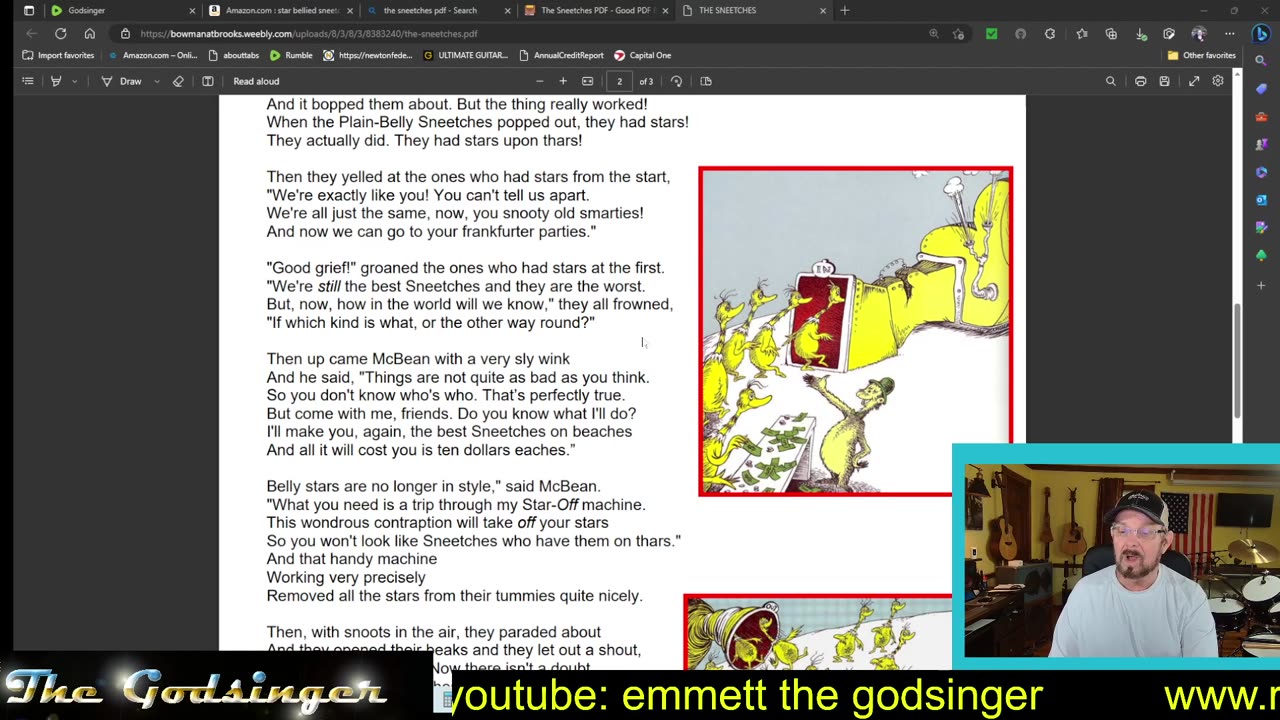Open the newtonfede bookmark
The height and width of the screenshot is (720, 1280).
[368, 55]
